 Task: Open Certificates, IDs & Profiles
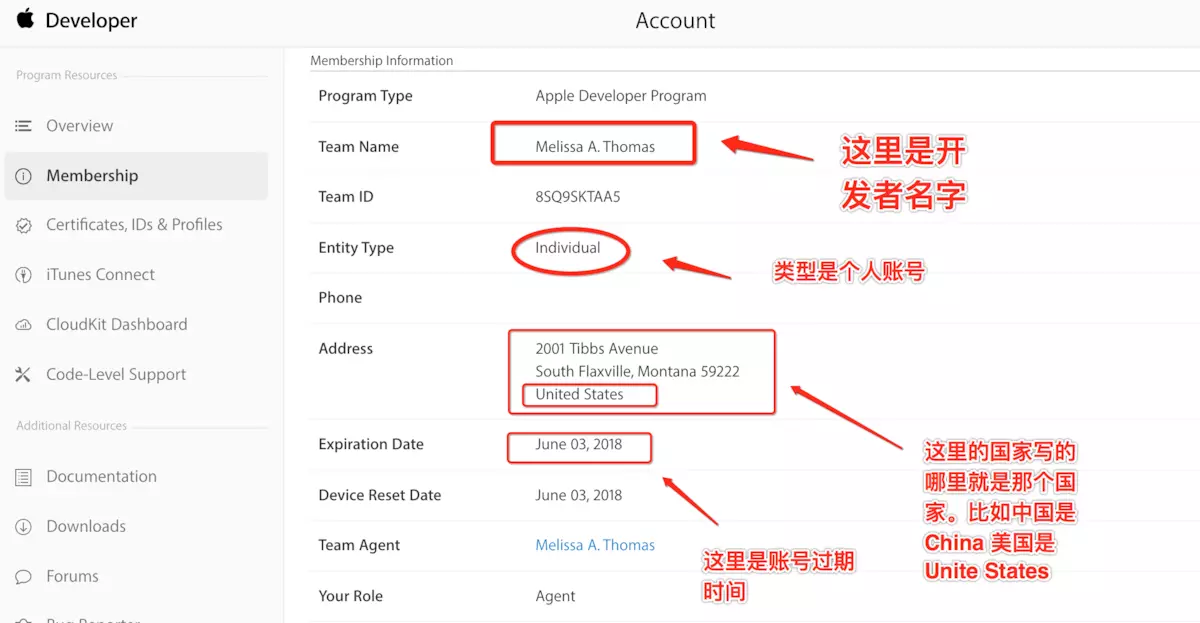[136, 225]
